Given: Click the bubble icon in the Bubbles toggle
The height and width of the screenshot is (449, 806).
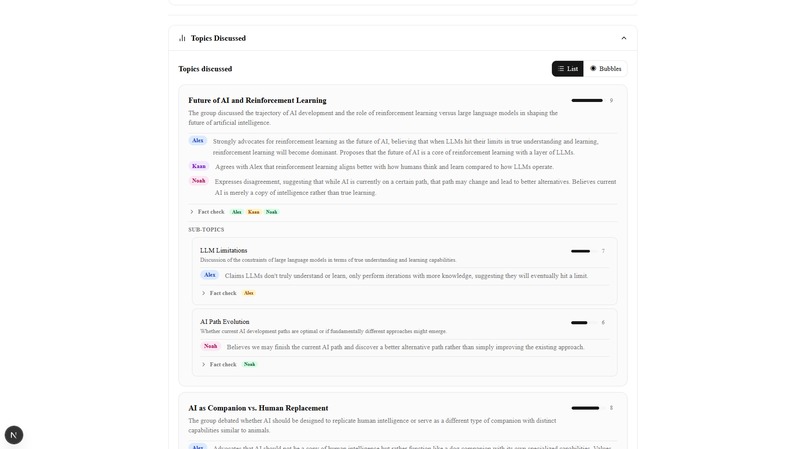Looking at the screenshot, I should [593, 68].
